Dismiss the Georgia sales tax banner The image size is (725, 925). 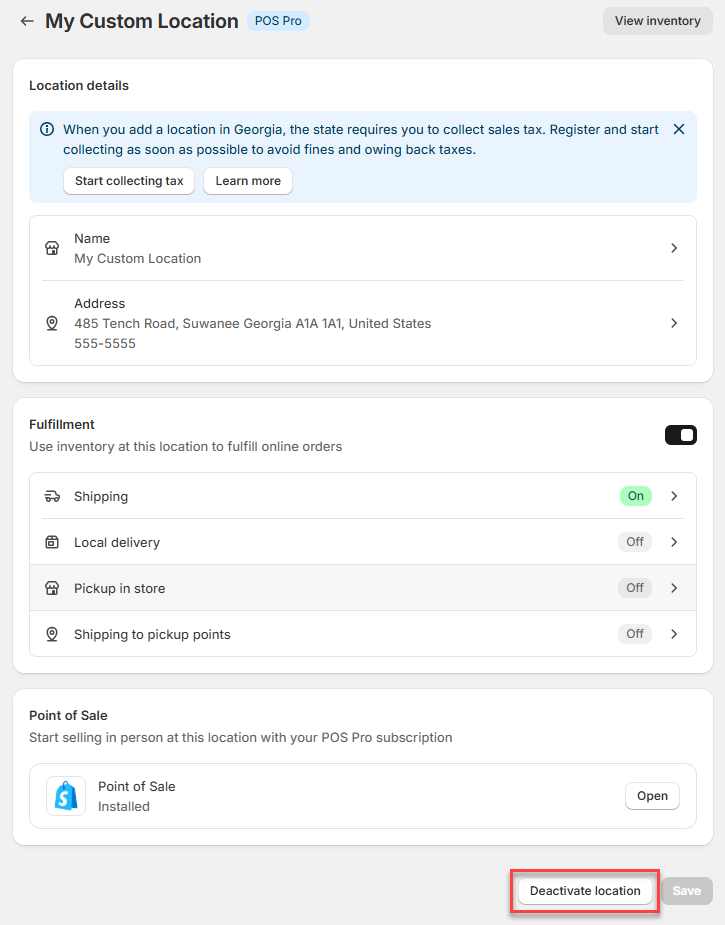point(679,129)
